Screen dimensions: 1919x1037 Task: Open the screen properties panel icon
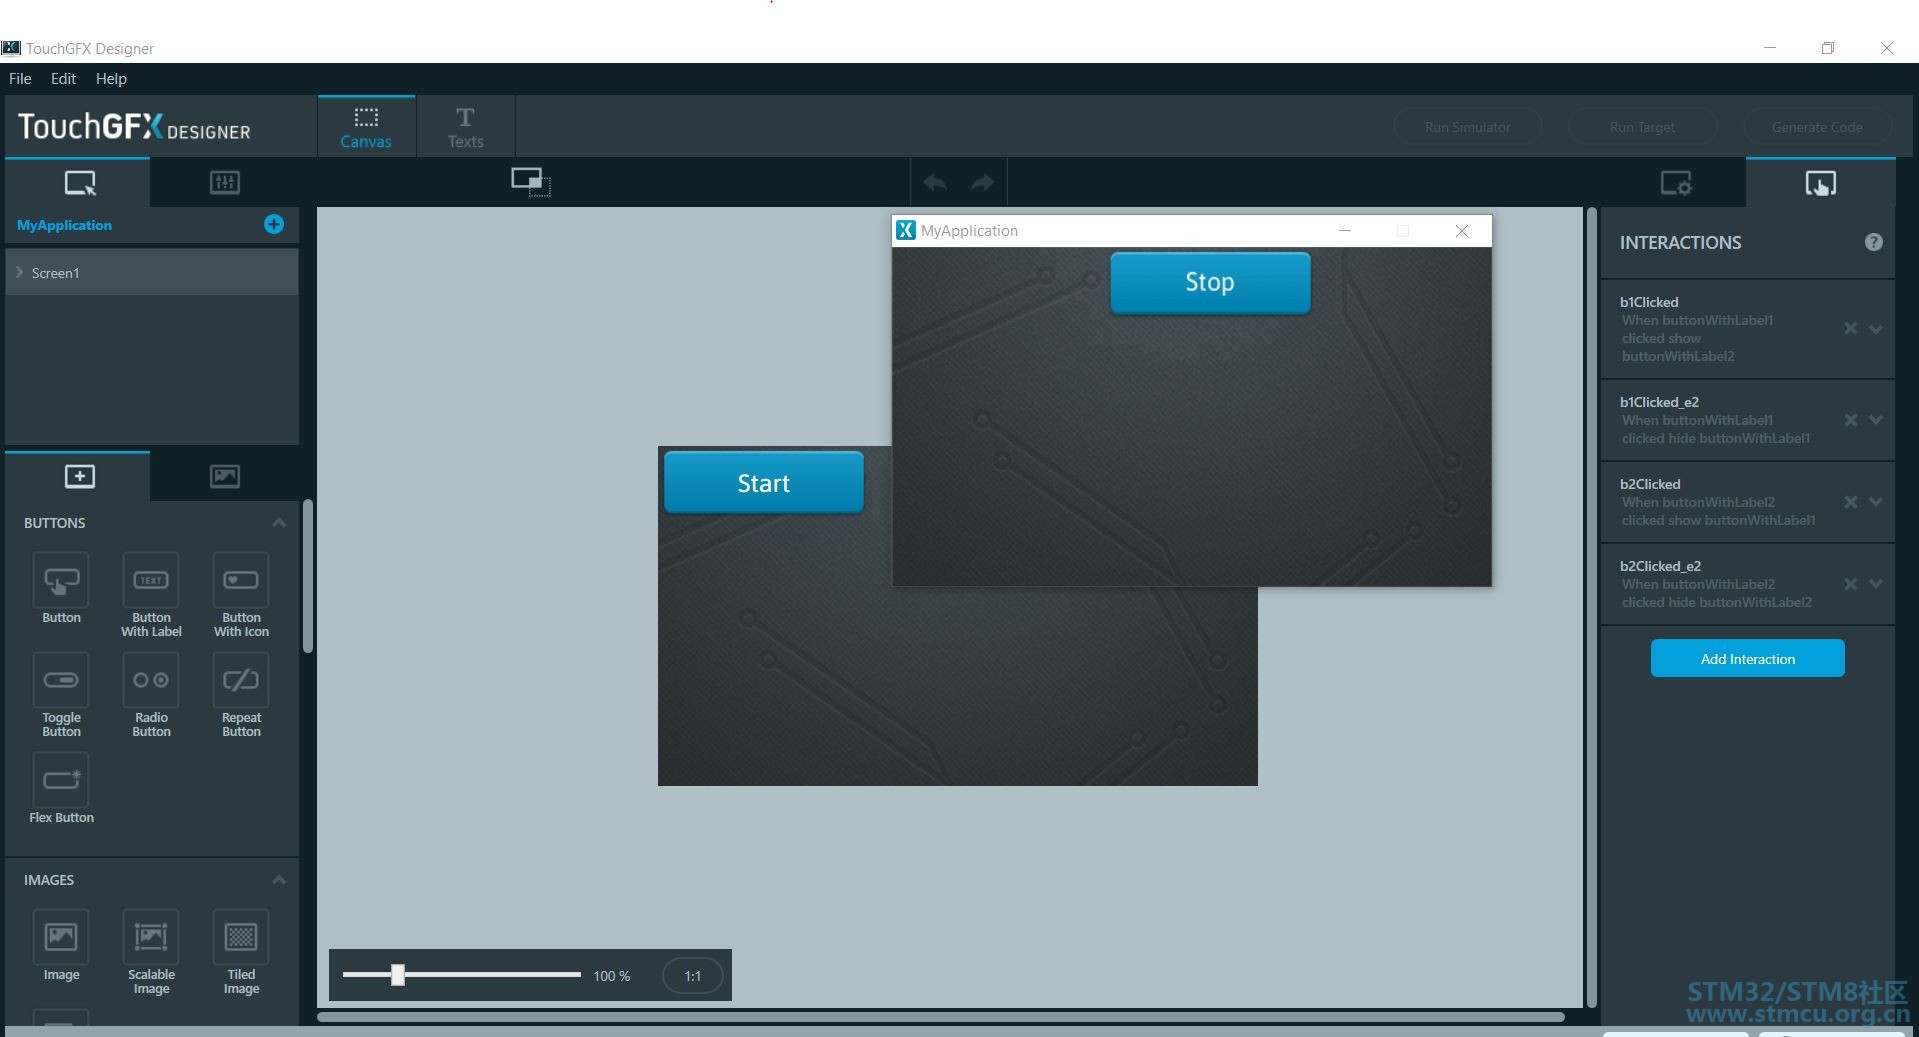click(x=1676, y=183)
